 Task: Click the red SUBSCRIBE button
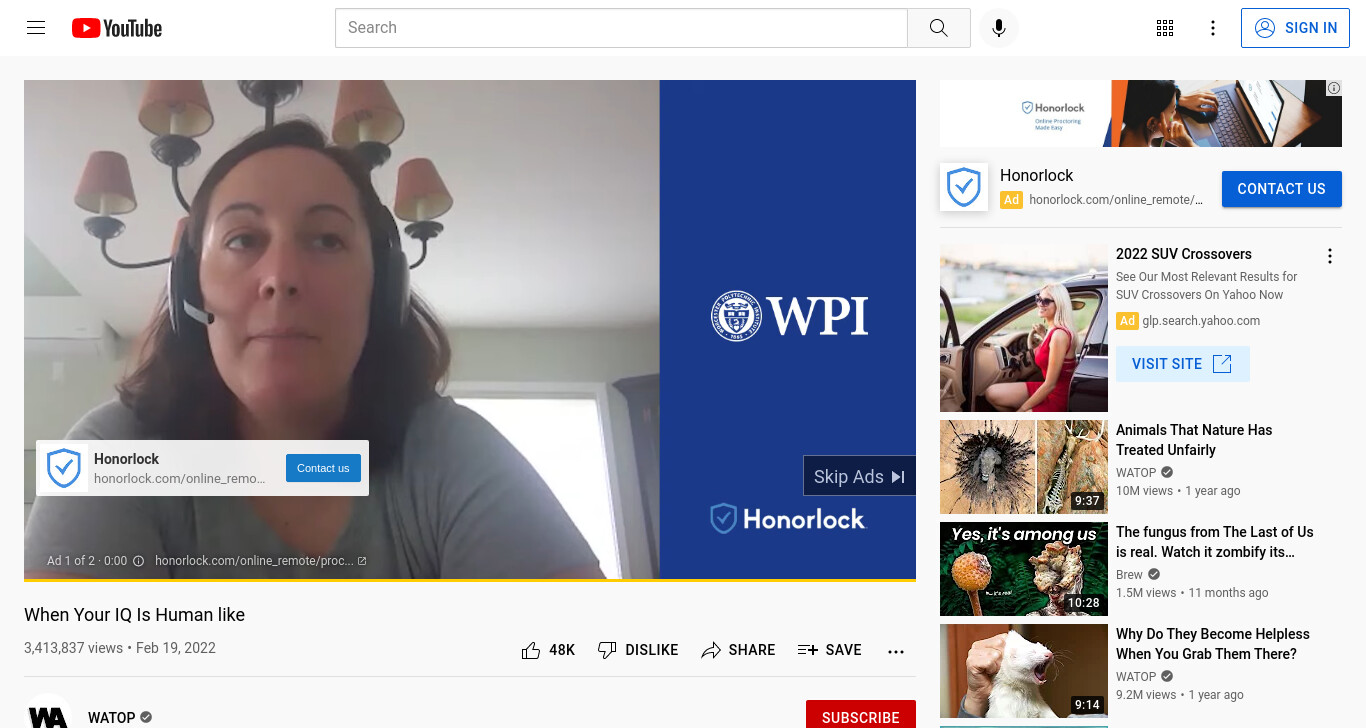[x=861, y=717]
